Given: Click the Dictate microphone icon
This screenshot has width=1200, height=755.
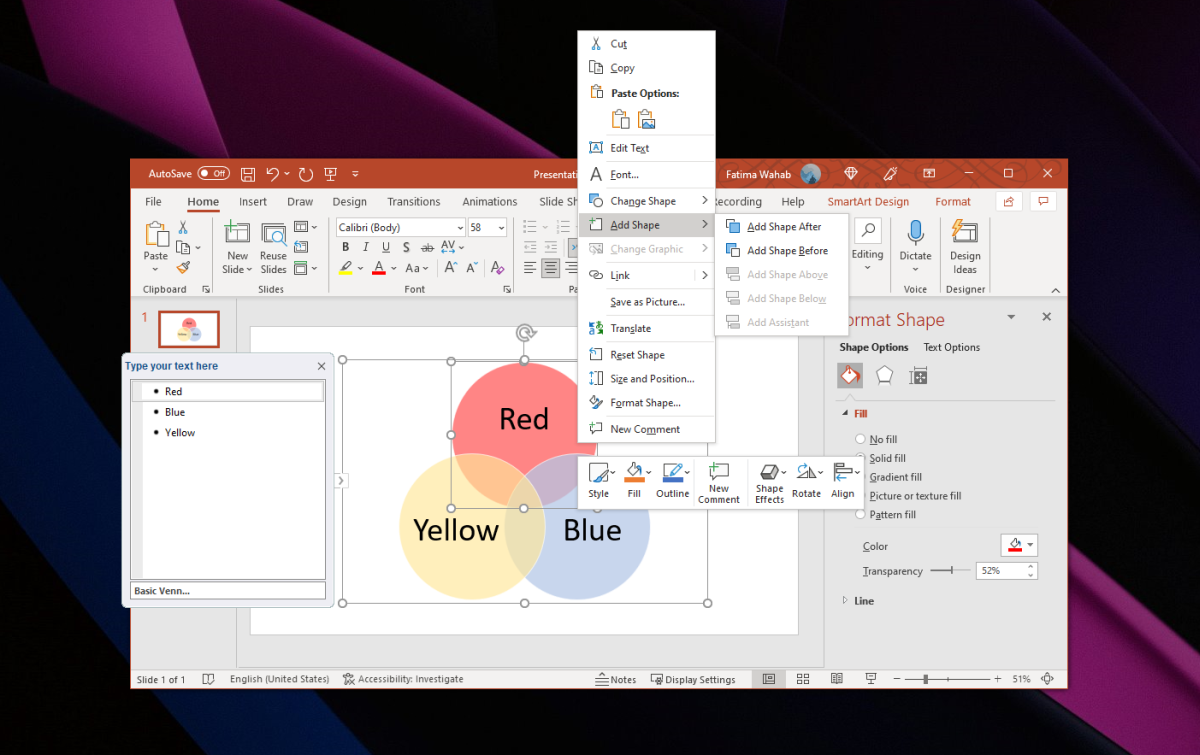Looking at the screenshot, I should (915, 234).
